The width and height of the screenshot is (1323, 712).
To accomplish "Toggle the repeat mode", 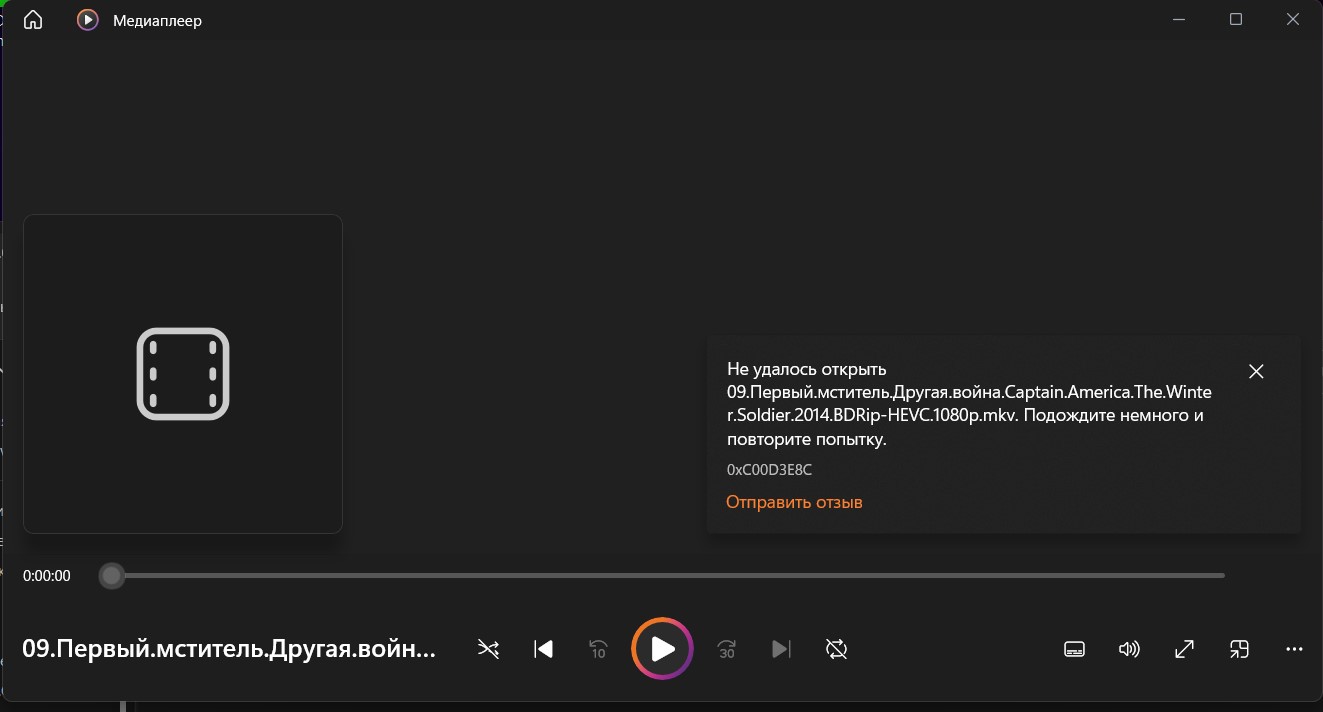I will [x=837, y=649].
